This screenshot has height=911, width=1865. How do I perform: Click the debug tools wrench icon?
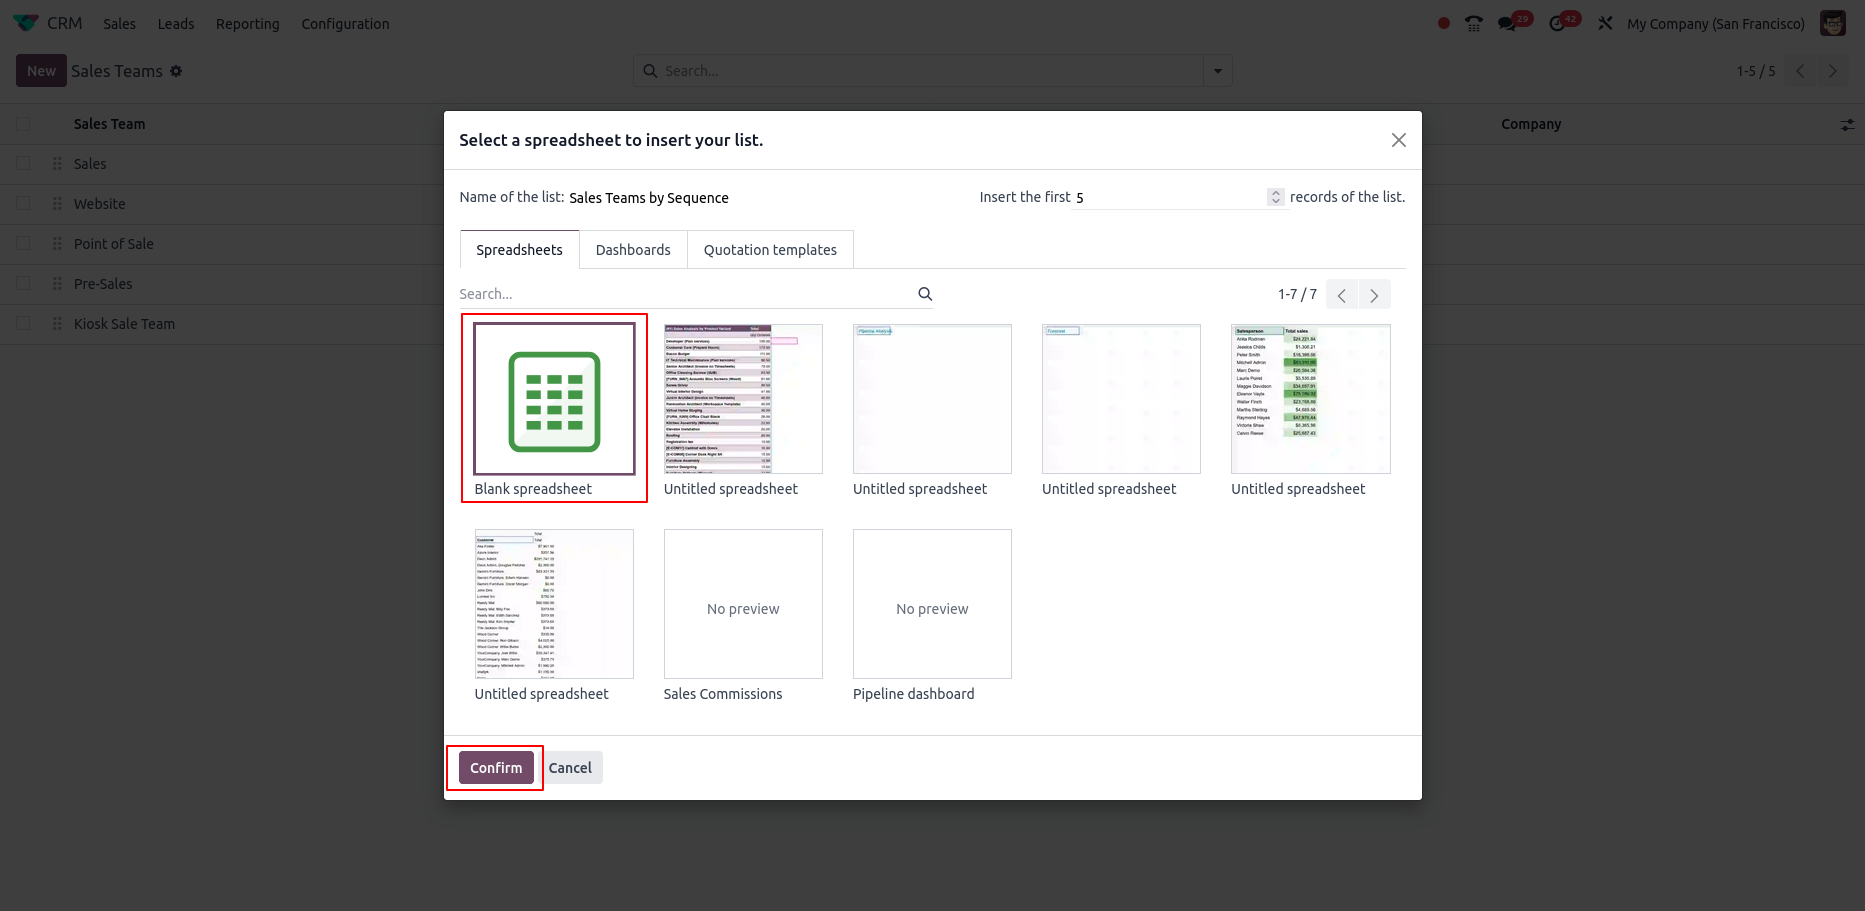[x=1605, y=24]
